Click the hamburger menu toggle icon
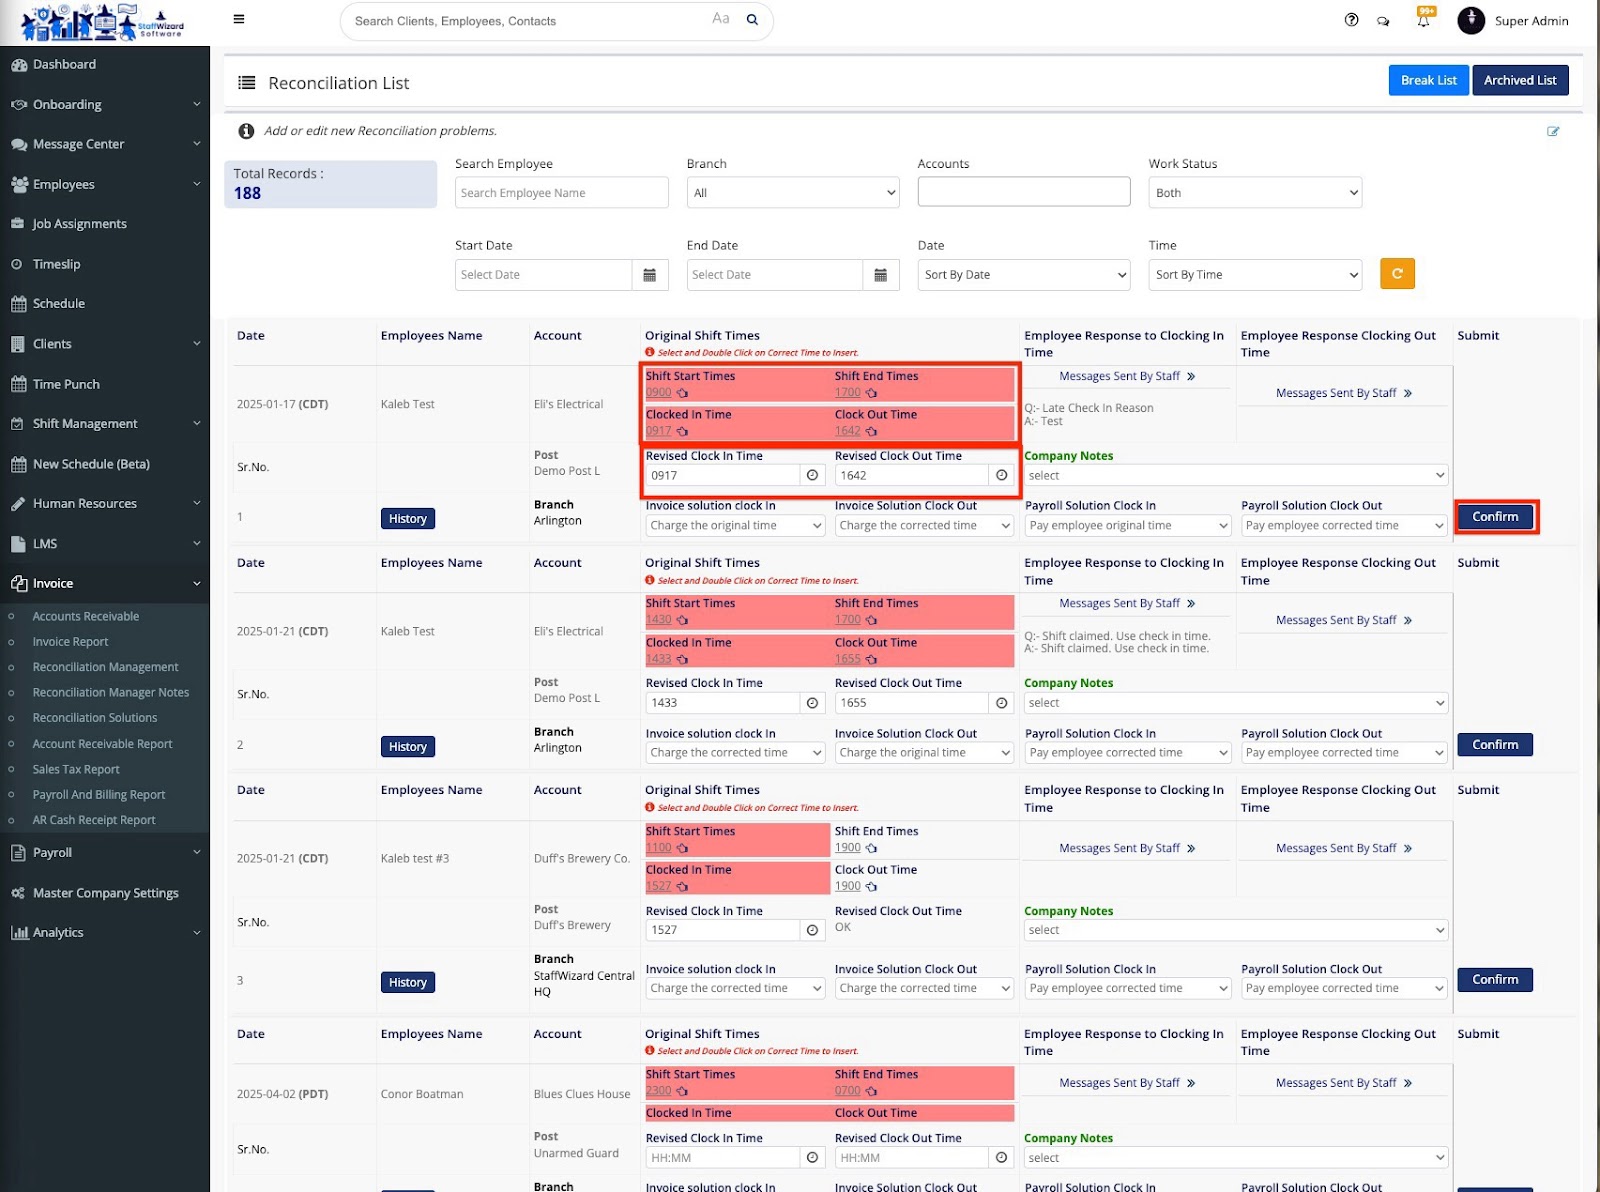The width and height of the screenshot is (1600, 1192). coord(239,19)
